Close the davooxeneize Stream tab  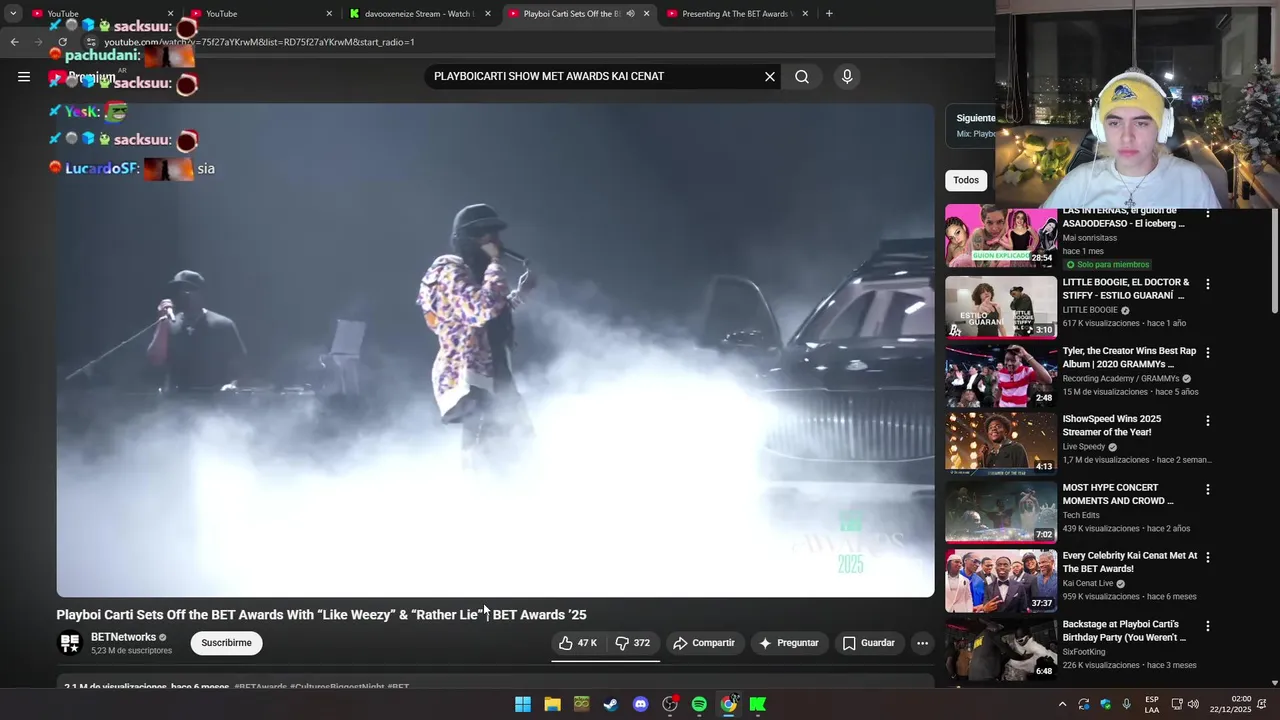[488, 14]
